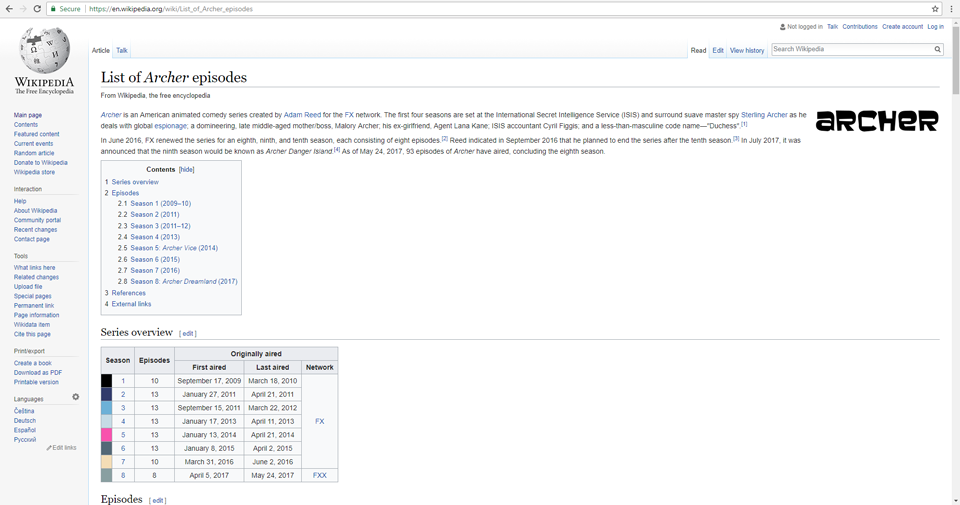Screen dimensions: 960x505
Task: Click the search magnifier icon
Action: click(x=937, y=49)
